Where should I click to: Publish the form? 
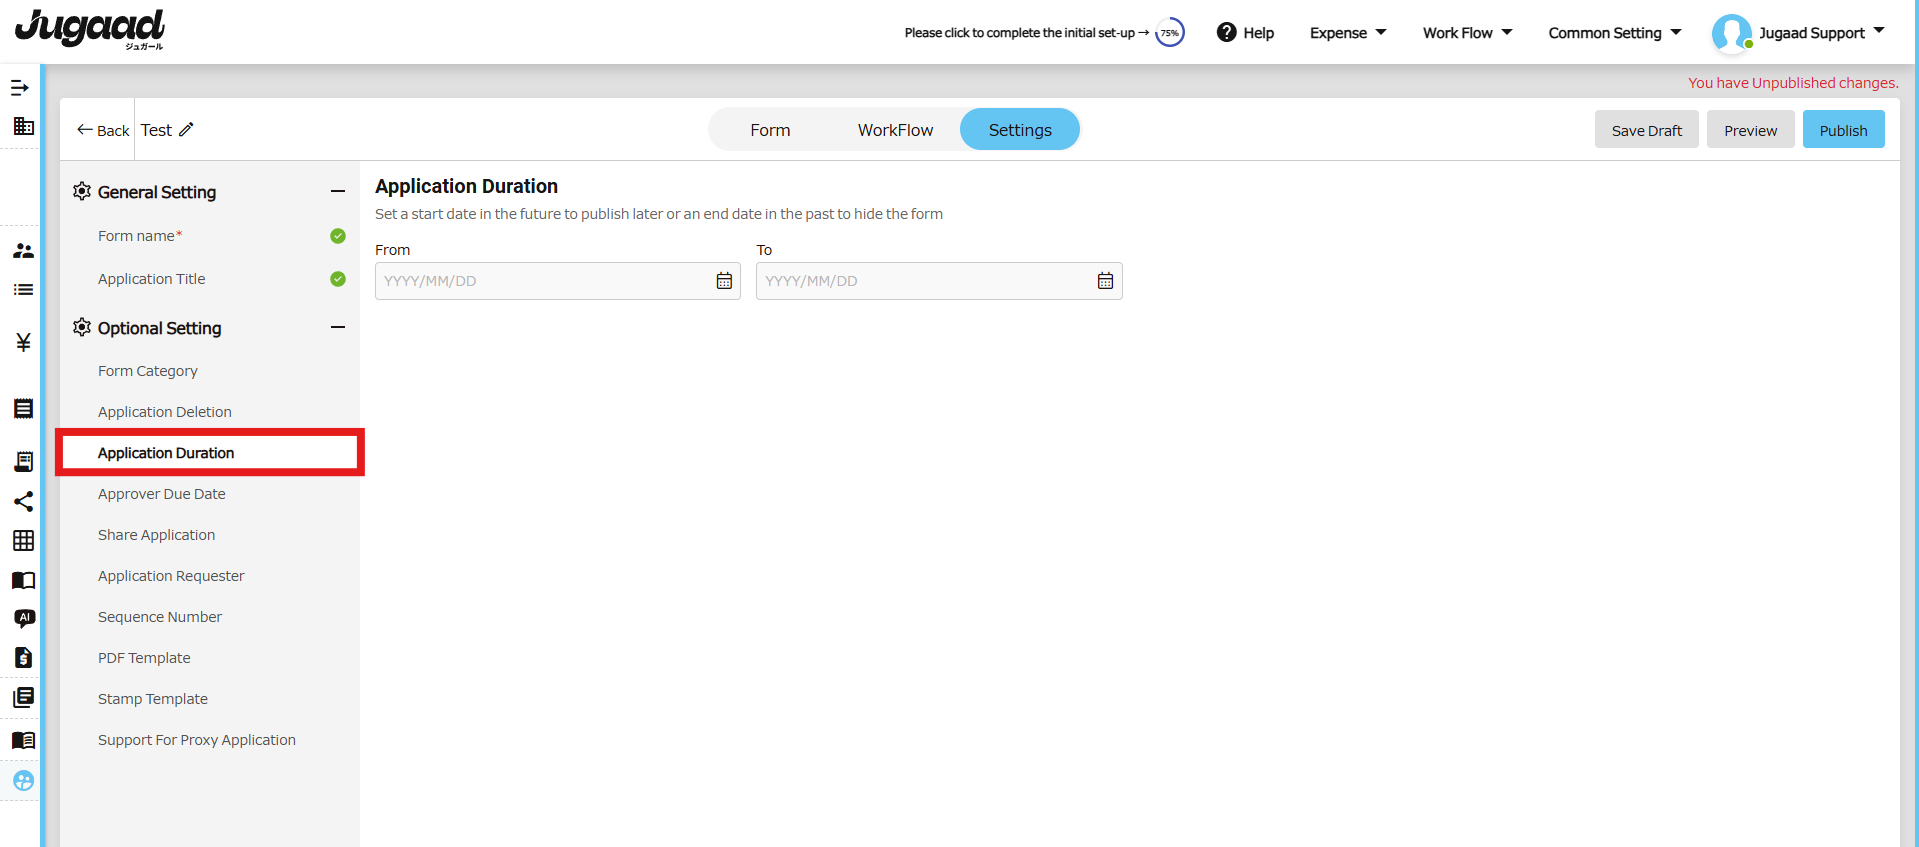tap(1843, 130)
